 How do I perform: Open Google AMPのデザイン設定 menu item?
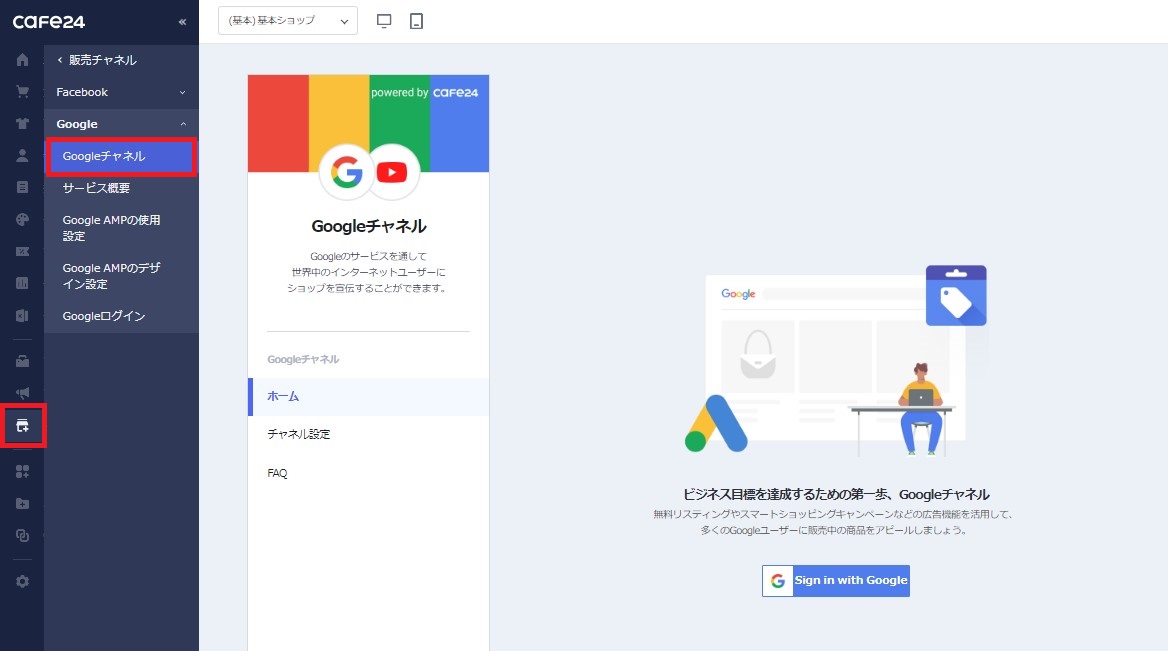(112, 276)
